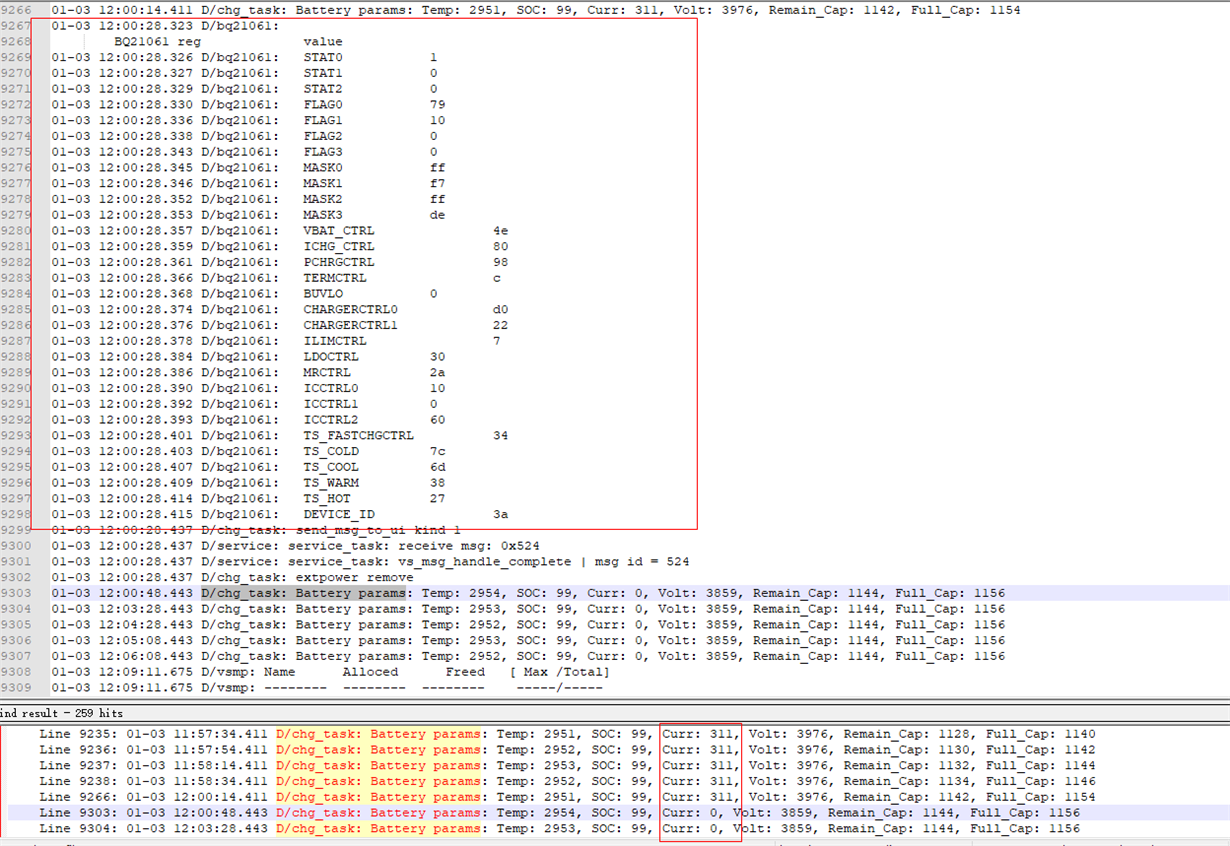Click the ICHG_CTRL line with value 80
The height and width of the screenshot is (846, 1230).
tap(280, 246)
